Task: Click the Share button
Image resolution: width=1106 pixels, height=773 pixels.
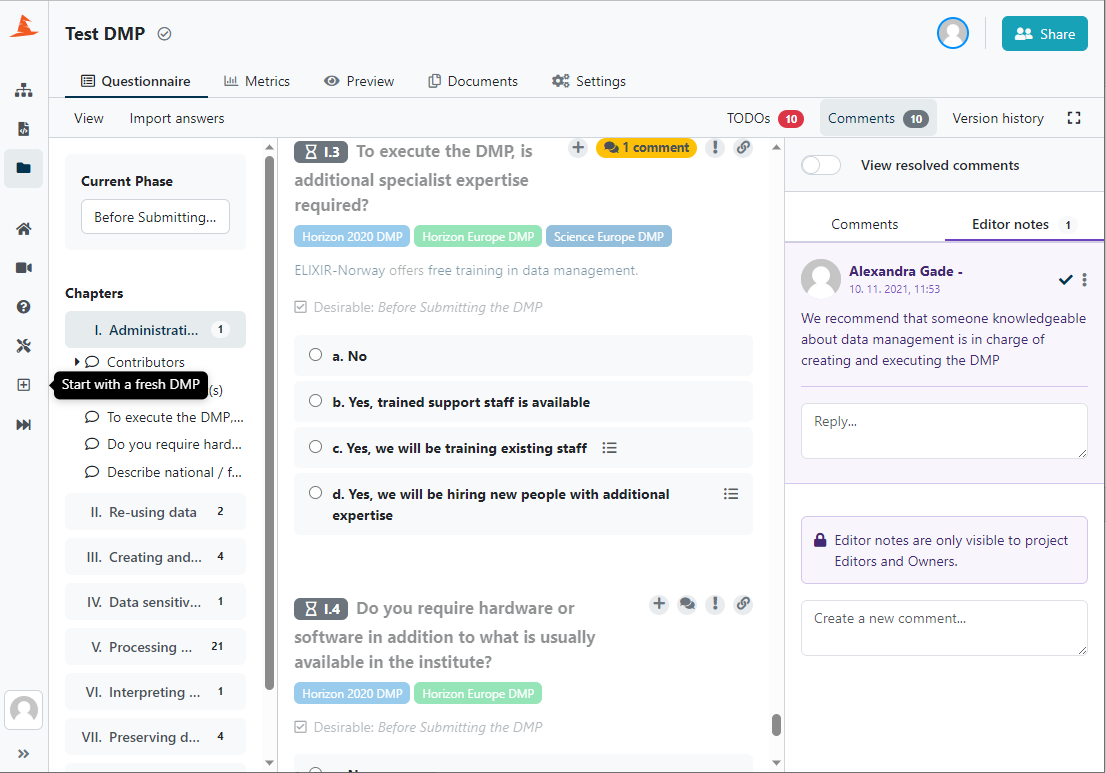Action: 1045,34
